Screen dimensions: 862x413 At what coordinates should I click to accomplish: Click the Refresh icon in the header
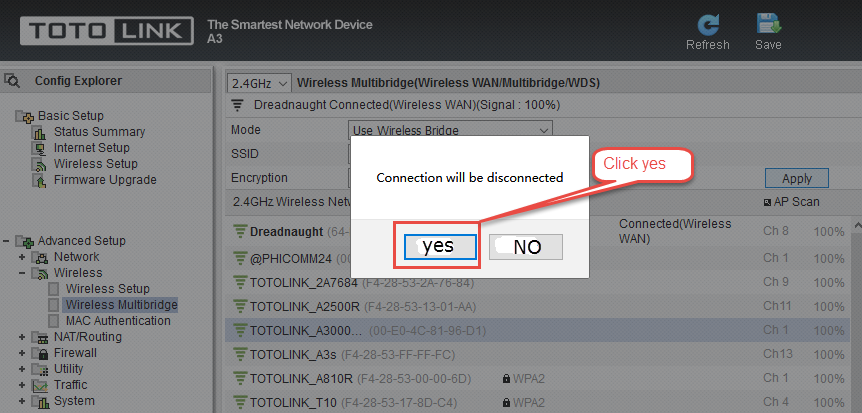tap(708, 24)
